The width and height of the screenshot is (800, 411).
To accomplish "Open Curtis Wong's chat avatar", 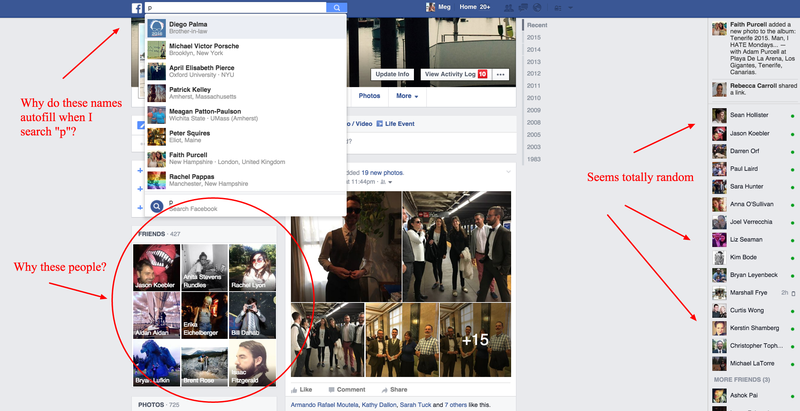I will (x=719, y=311).
